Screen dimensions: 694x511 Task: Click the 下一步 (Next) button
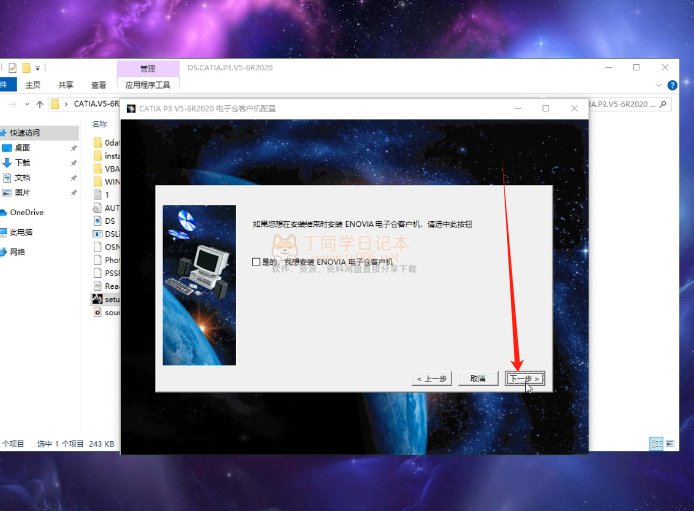[x=524, y=379]
